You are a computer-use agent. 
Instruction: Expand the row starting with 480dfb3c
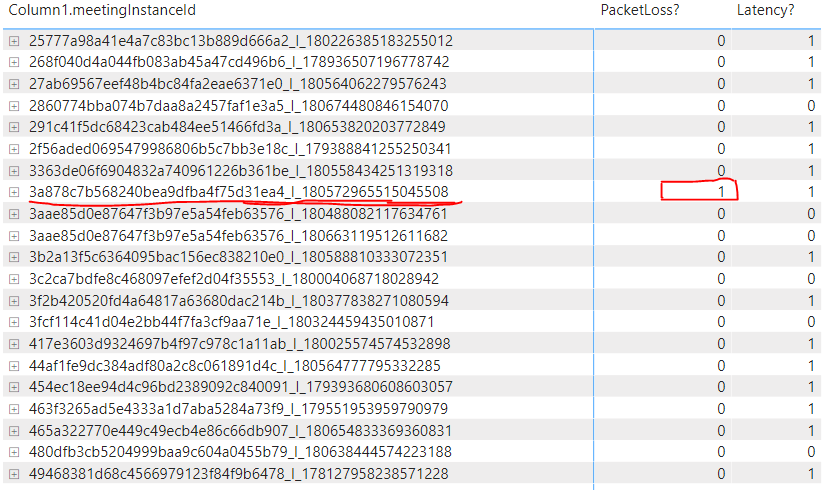(14, 452)
